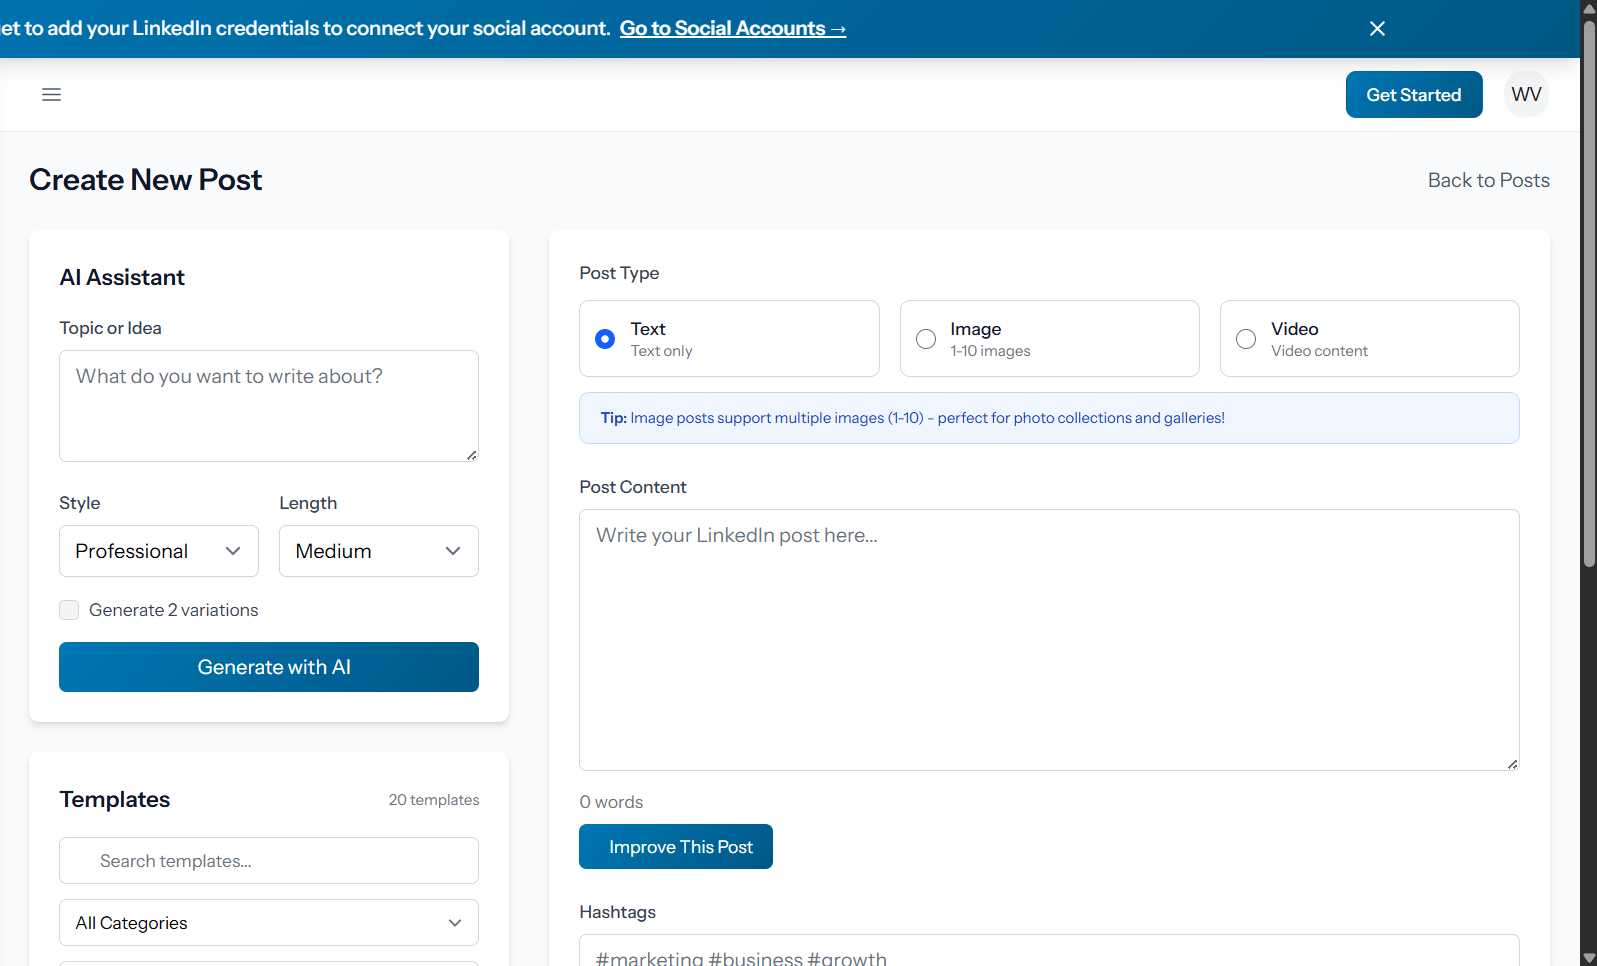
Task: Pick the Video post type option
Action: 1246,339
